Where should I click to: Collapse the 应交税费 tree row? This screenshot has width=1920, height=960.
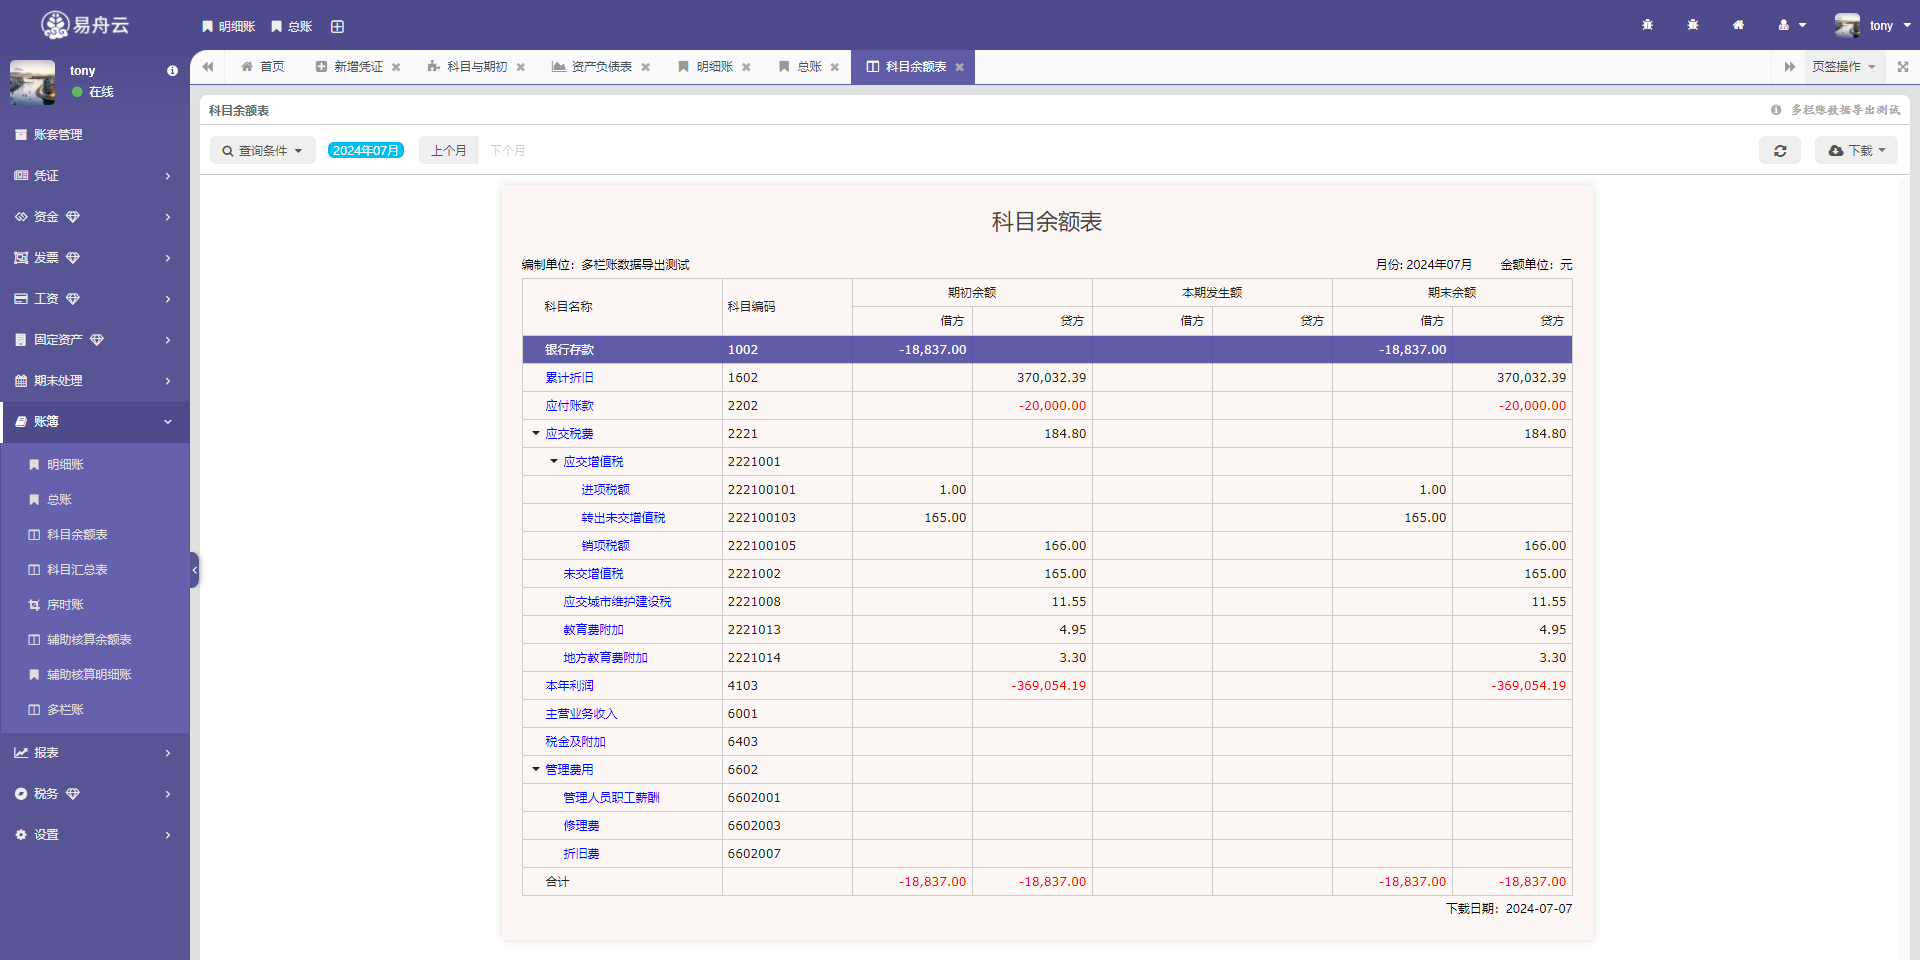pos(536,434)
